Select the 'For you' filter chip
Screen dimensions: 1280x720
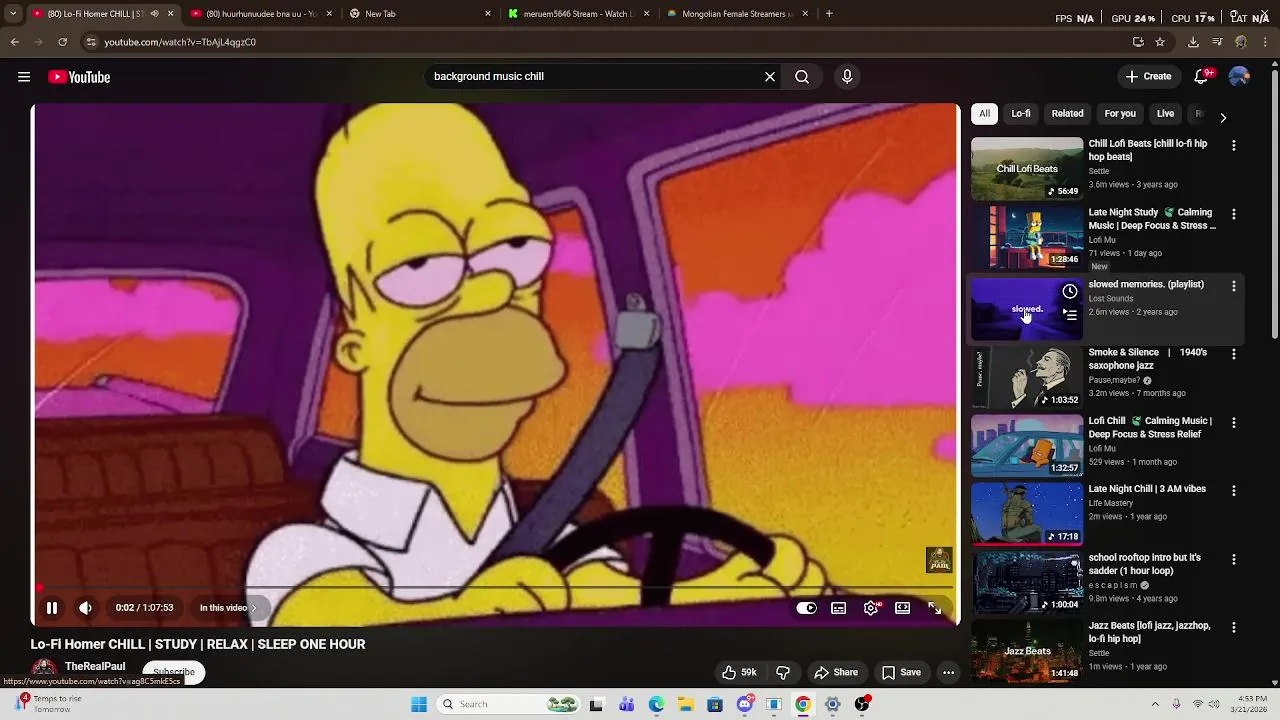1120,114
